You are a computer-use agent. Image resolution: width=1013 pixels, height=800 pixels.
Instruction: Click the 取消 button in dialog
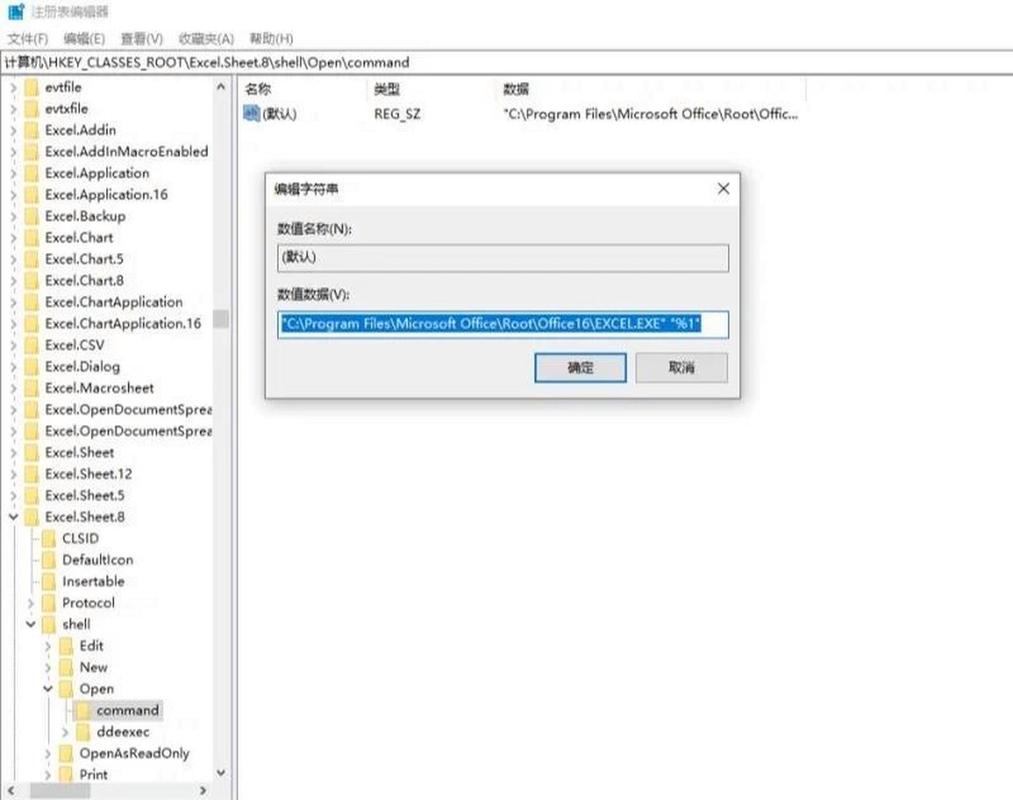[x=682, y=368]
